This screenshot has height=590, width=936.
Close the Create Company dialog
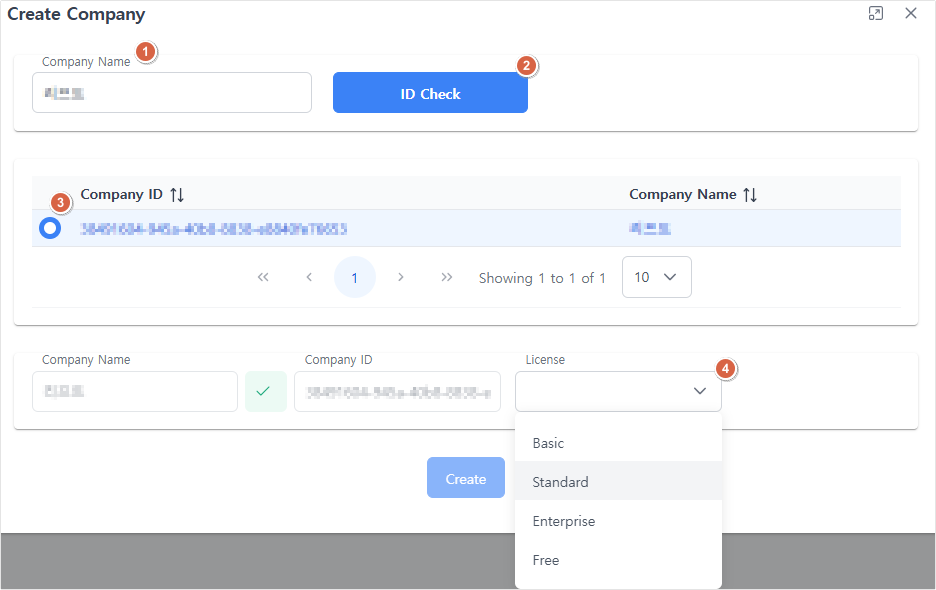click(x=911, y=13)
